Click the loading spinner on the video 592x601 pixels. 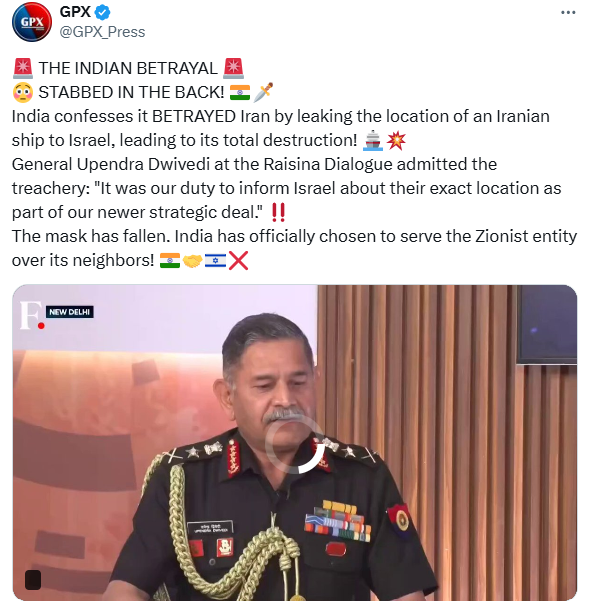tap(295, 445)
